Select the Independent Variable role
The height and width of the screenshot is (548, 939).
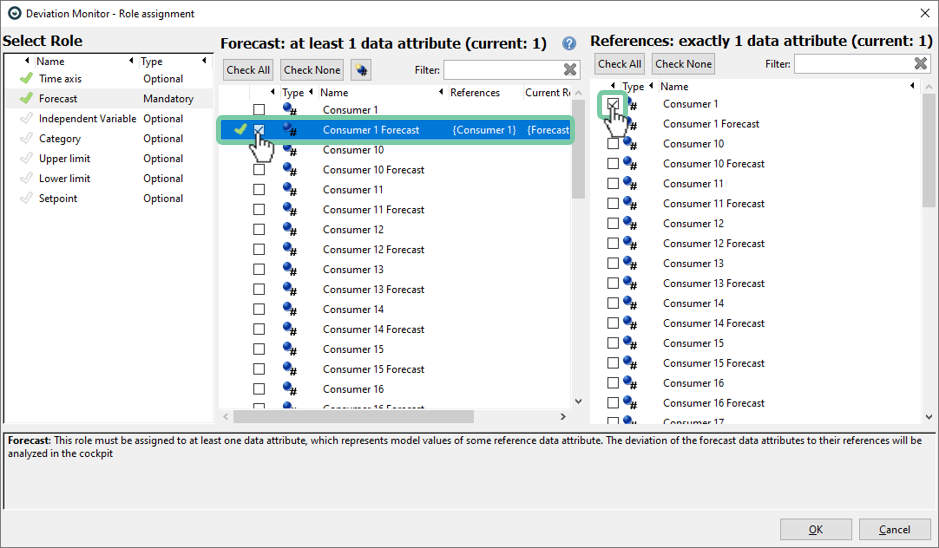109,119
